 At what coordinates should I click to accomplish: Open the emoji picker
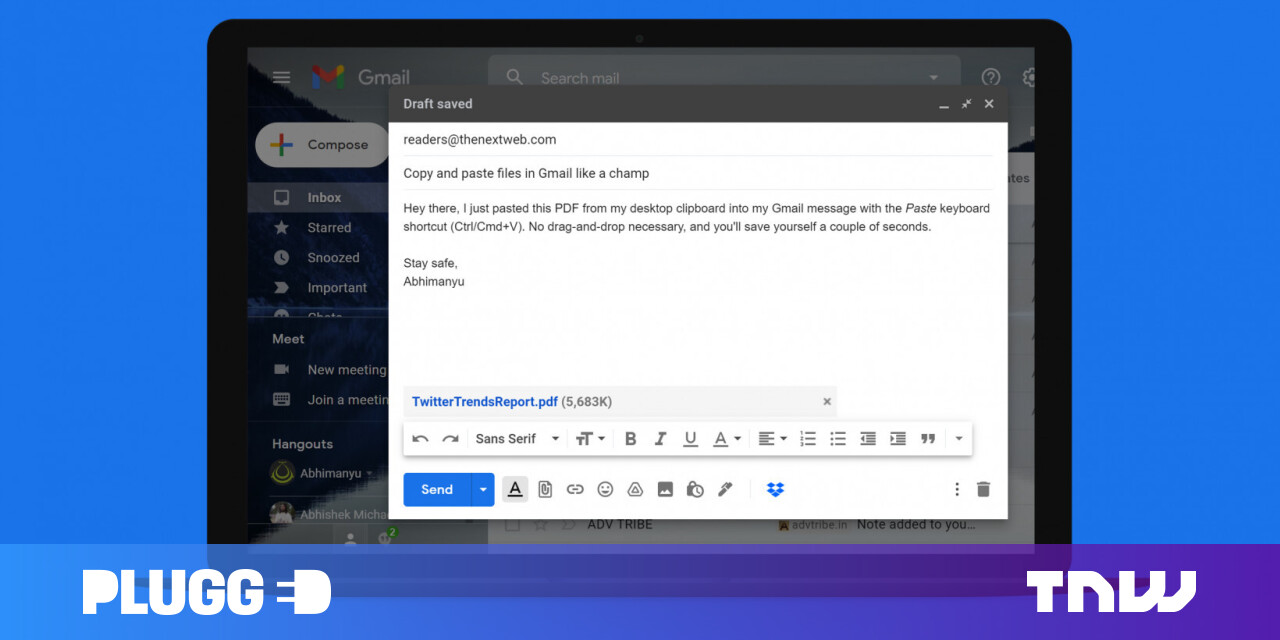click(x=605, y=489)
